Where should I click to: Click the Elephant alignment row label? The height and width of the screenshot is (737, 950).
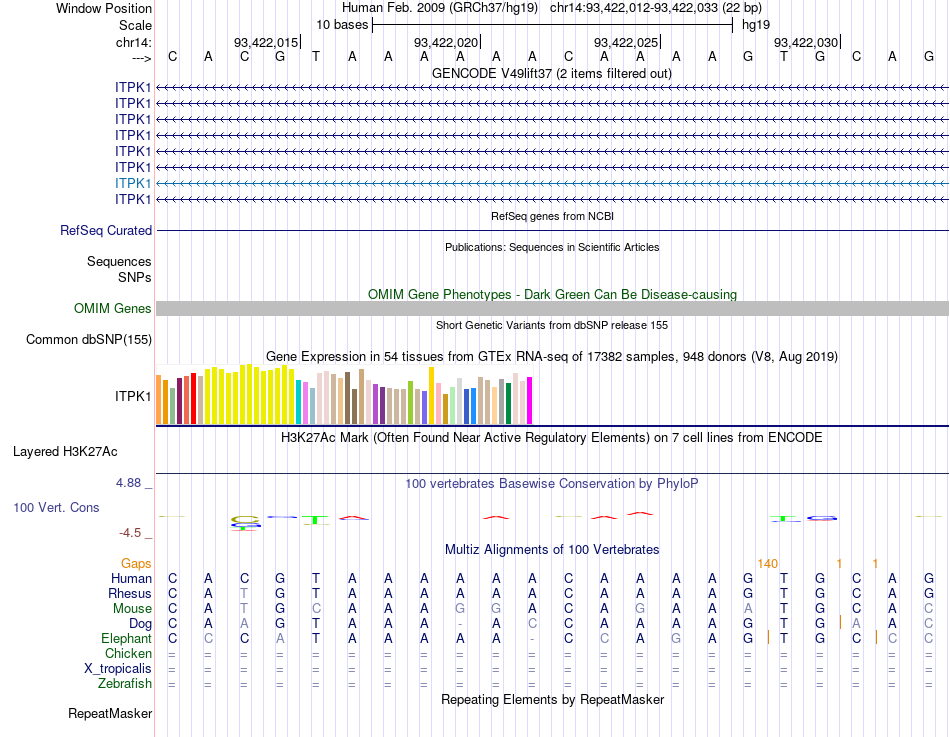tap(127, 638)
